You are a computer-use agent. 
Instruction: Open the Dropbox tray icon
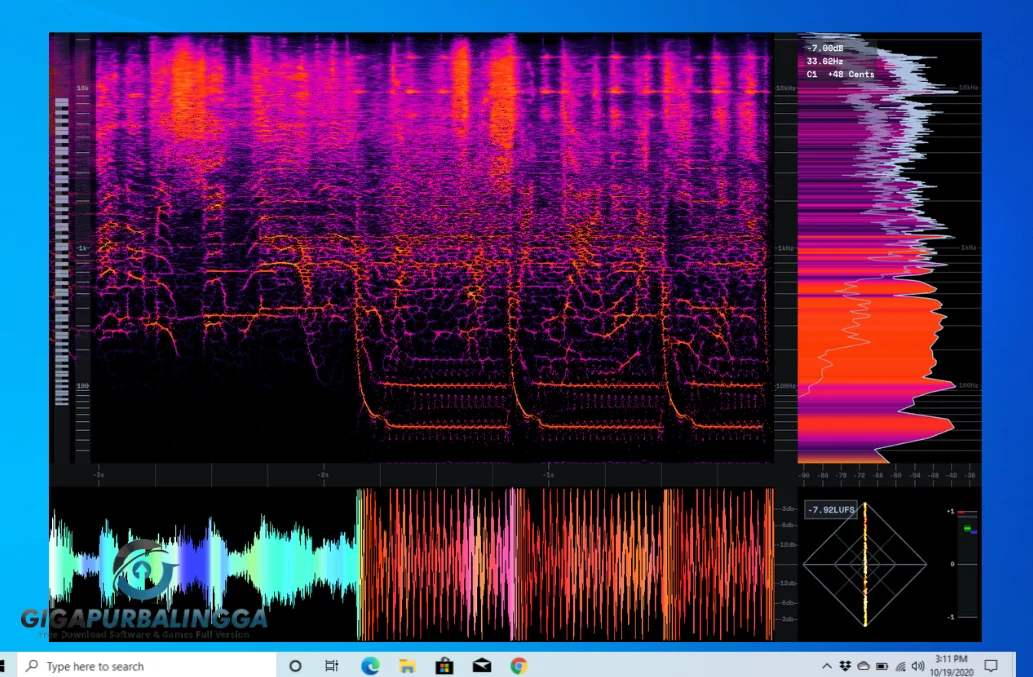pos(845,666)
